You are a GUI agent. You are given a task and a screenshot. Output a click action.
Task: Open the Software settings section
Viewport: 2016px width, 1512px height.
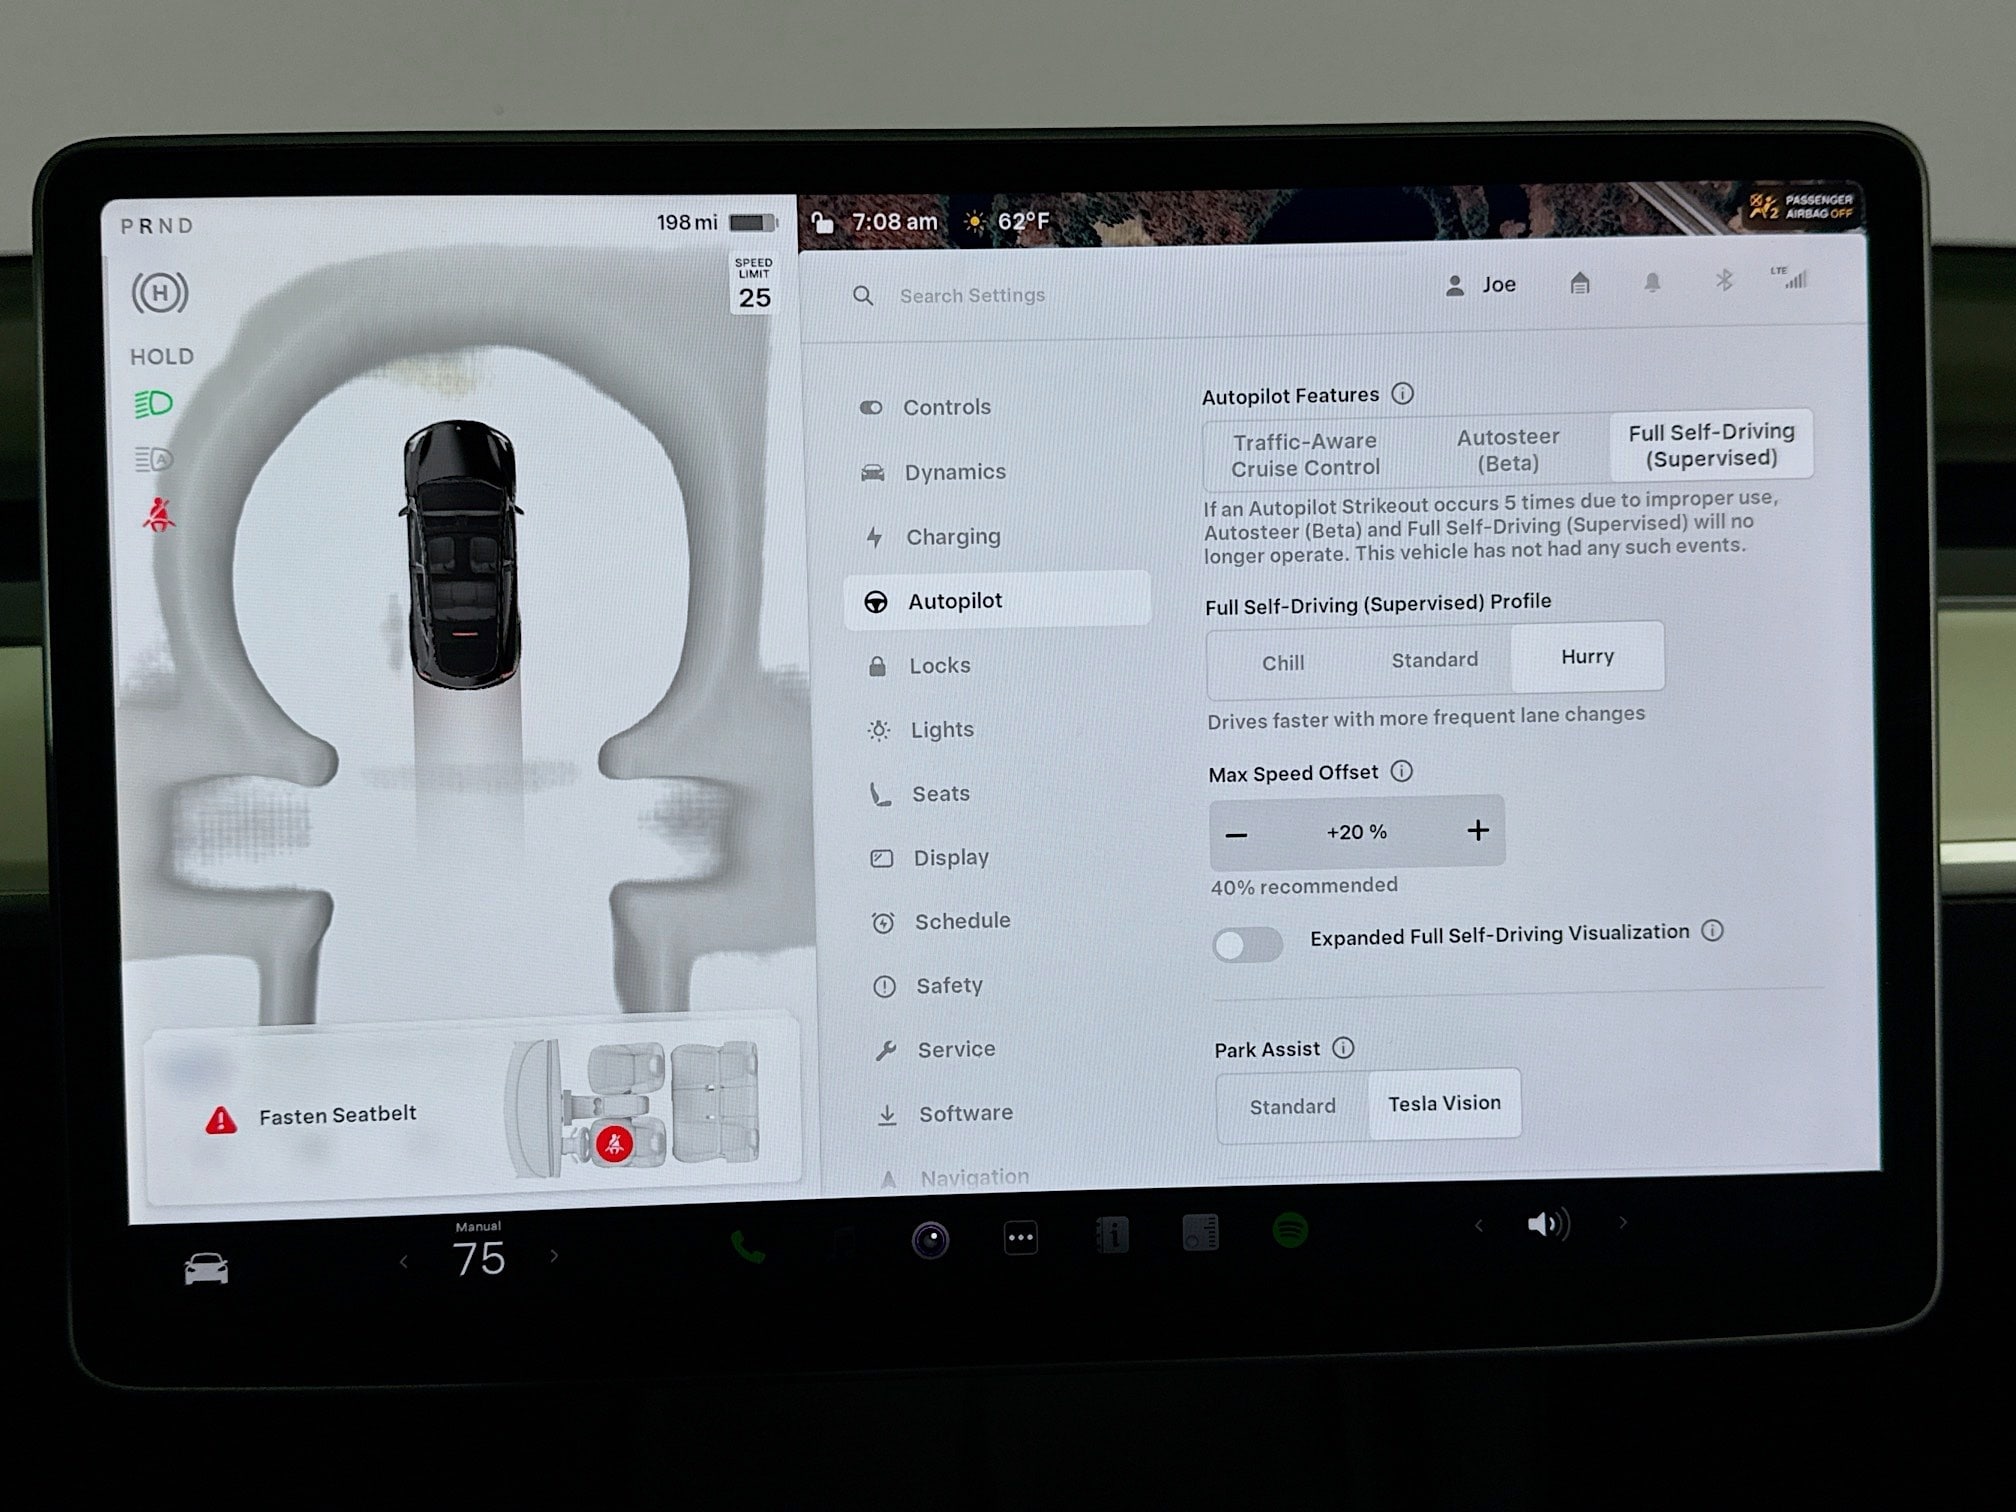tap(945, 1114)
